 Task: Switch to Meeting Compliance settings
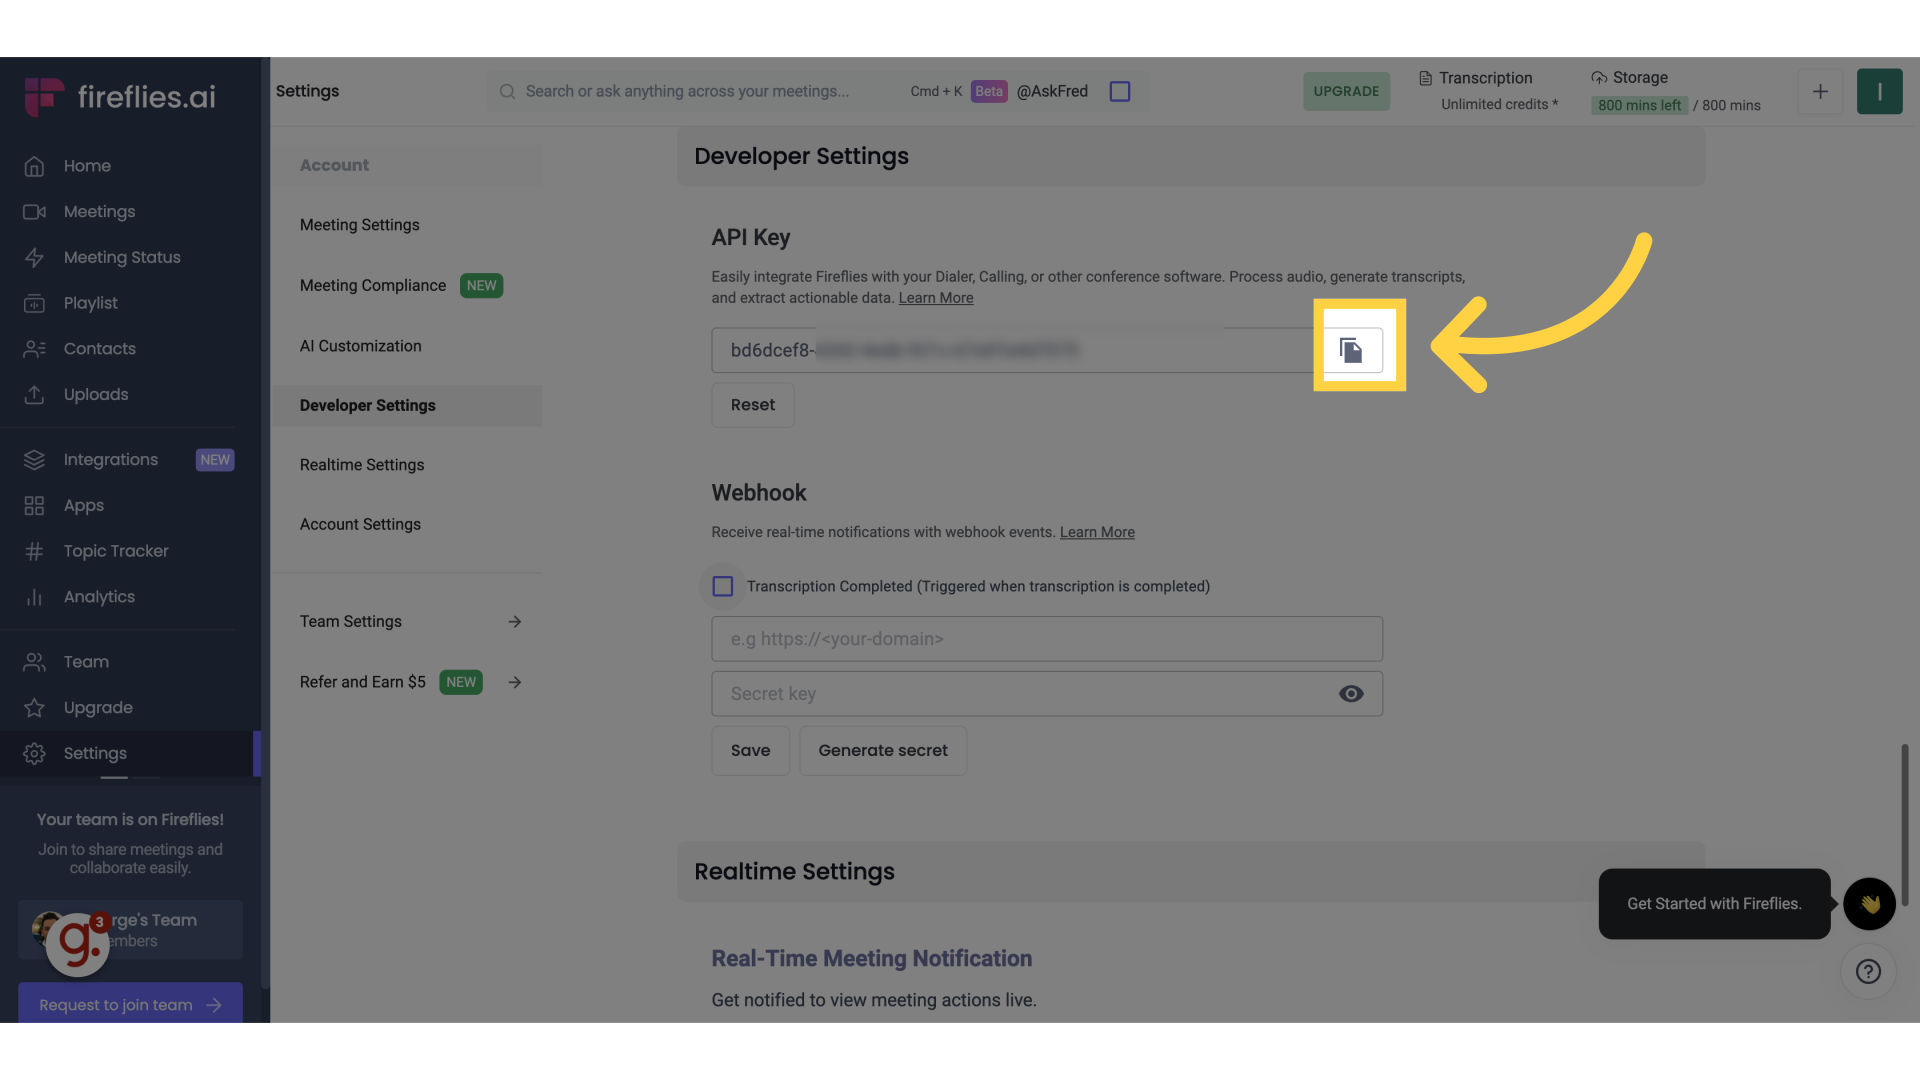pos(372,285)
